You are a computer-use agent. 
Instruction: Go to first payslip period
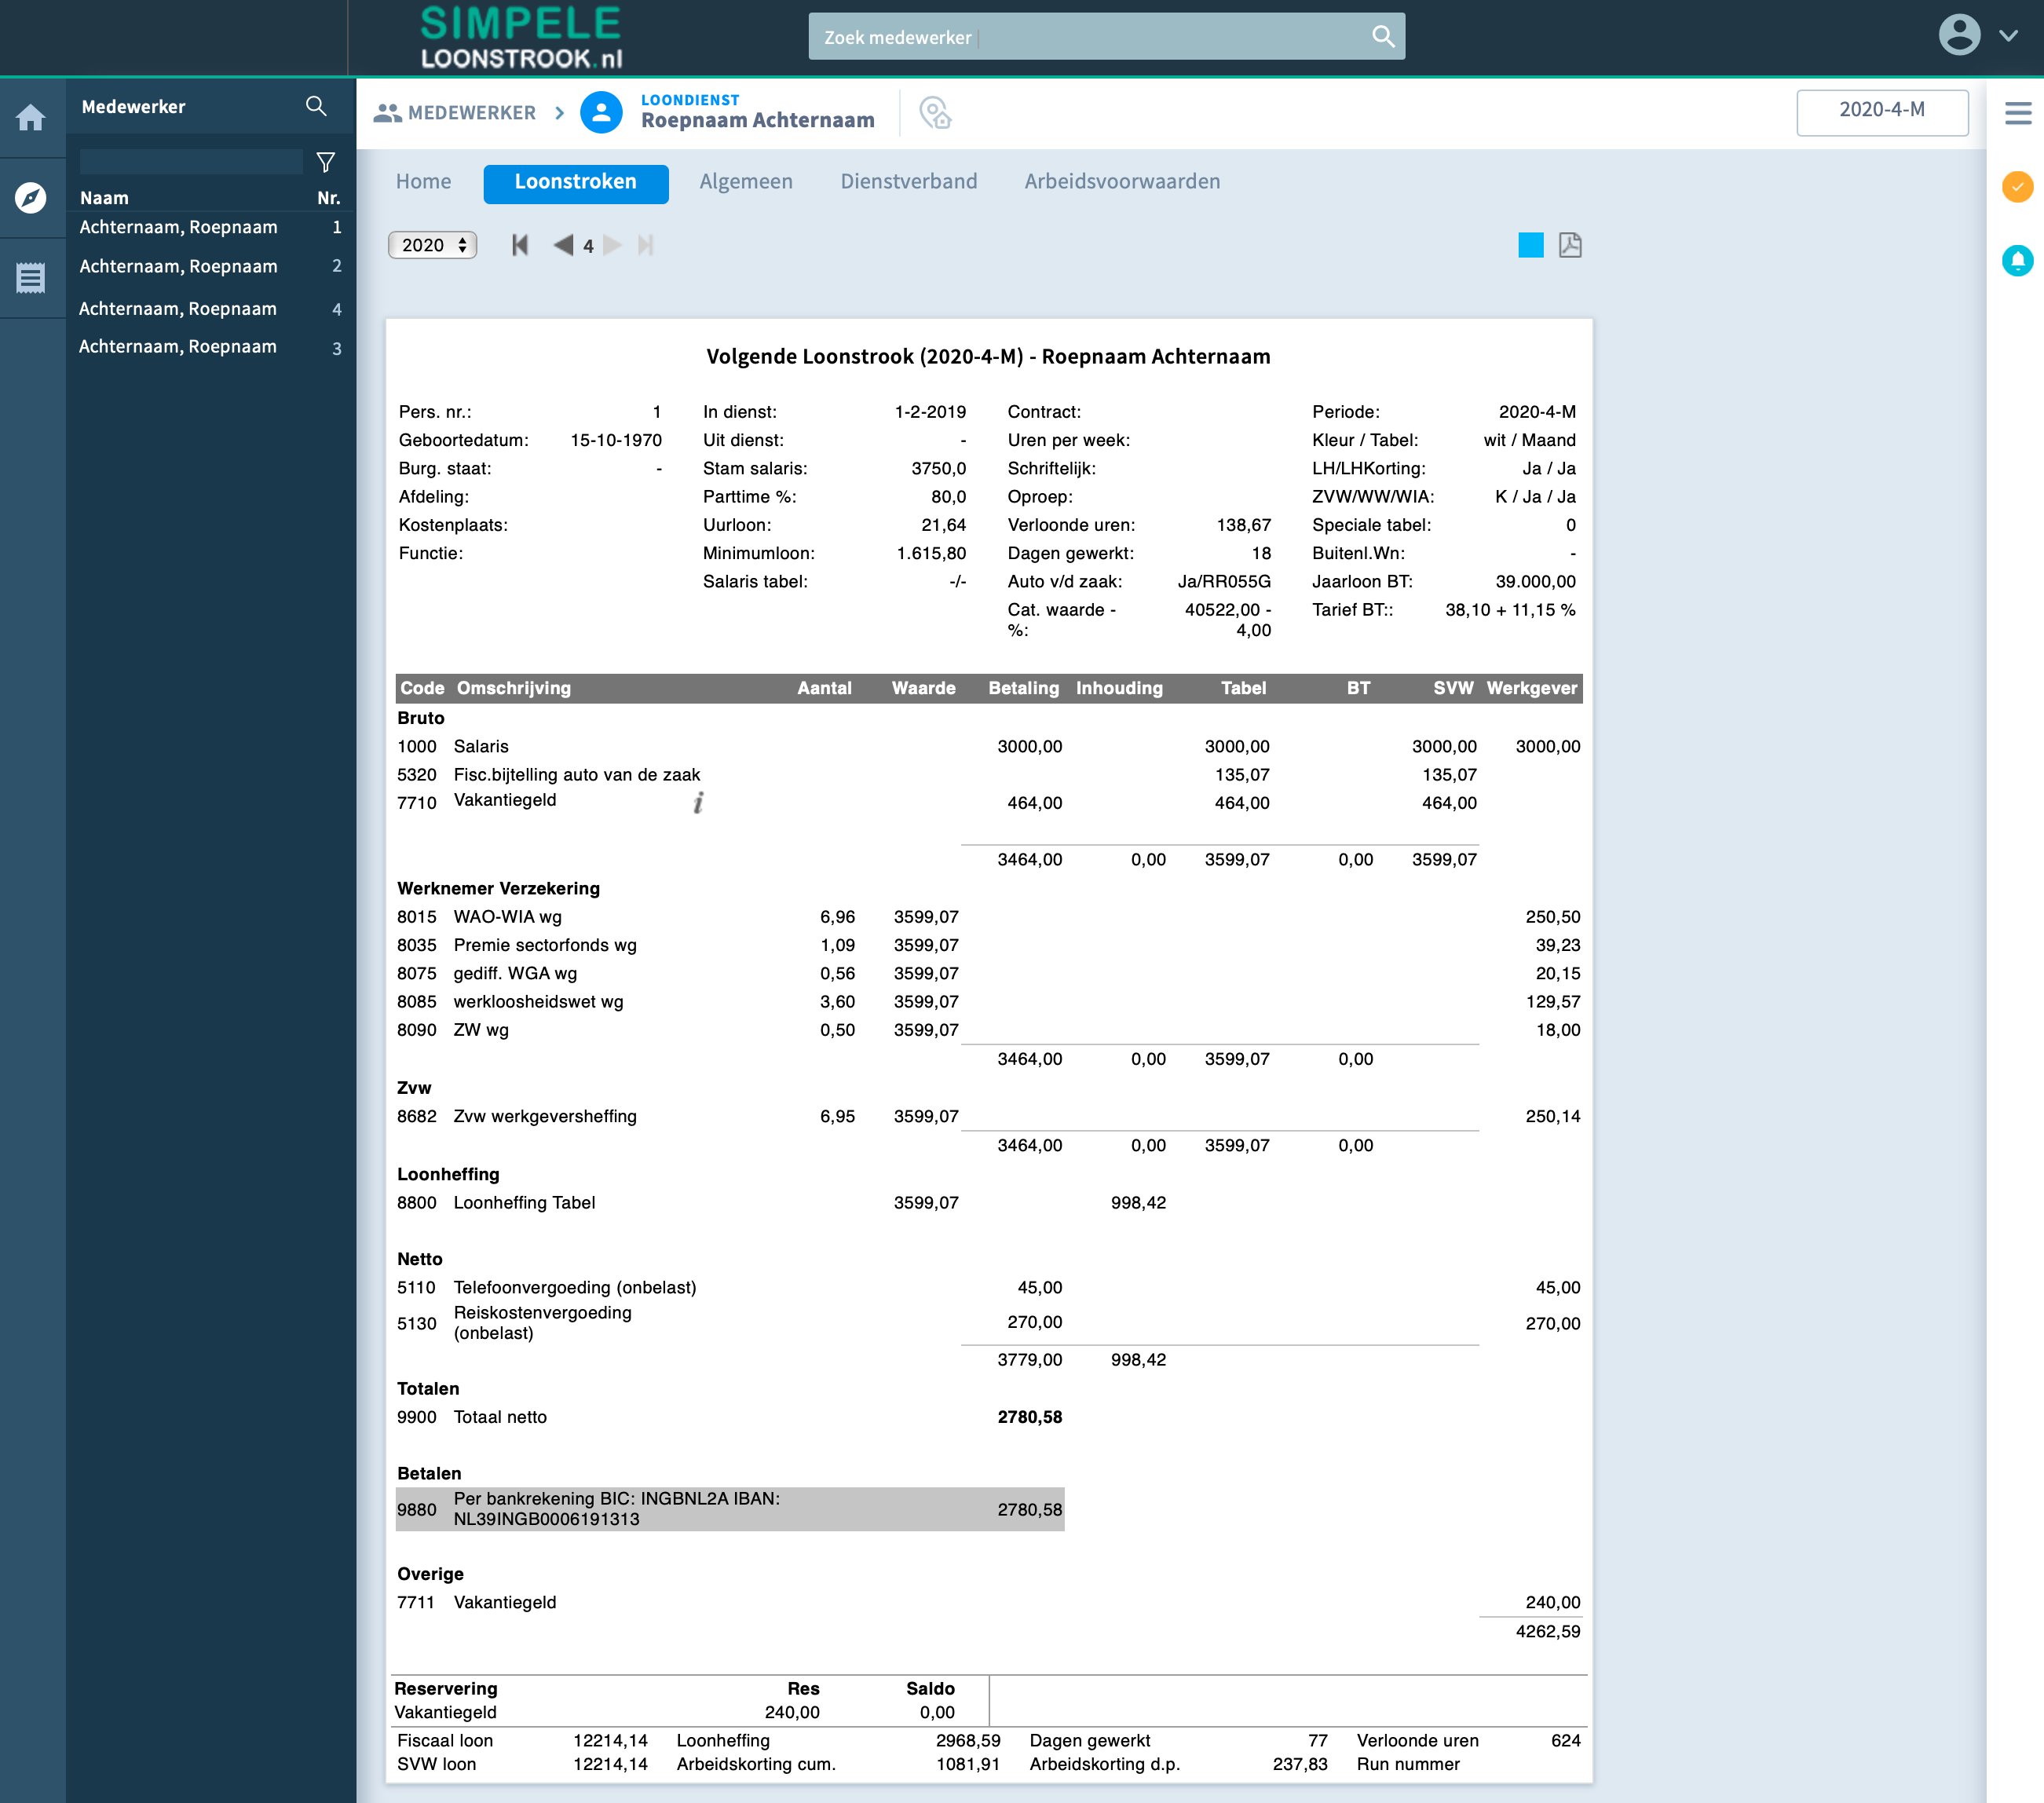coord(519,245)
